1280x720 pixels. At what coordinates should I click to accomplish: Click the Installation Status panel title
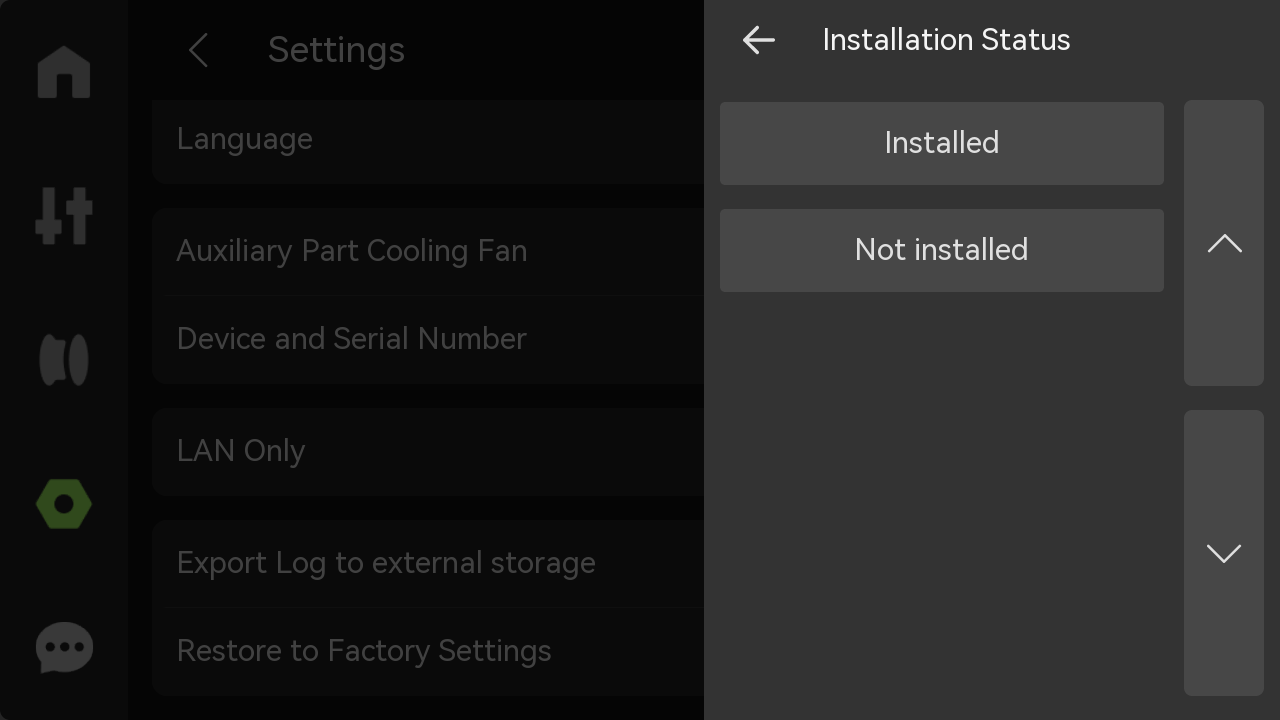click(946, 40)
